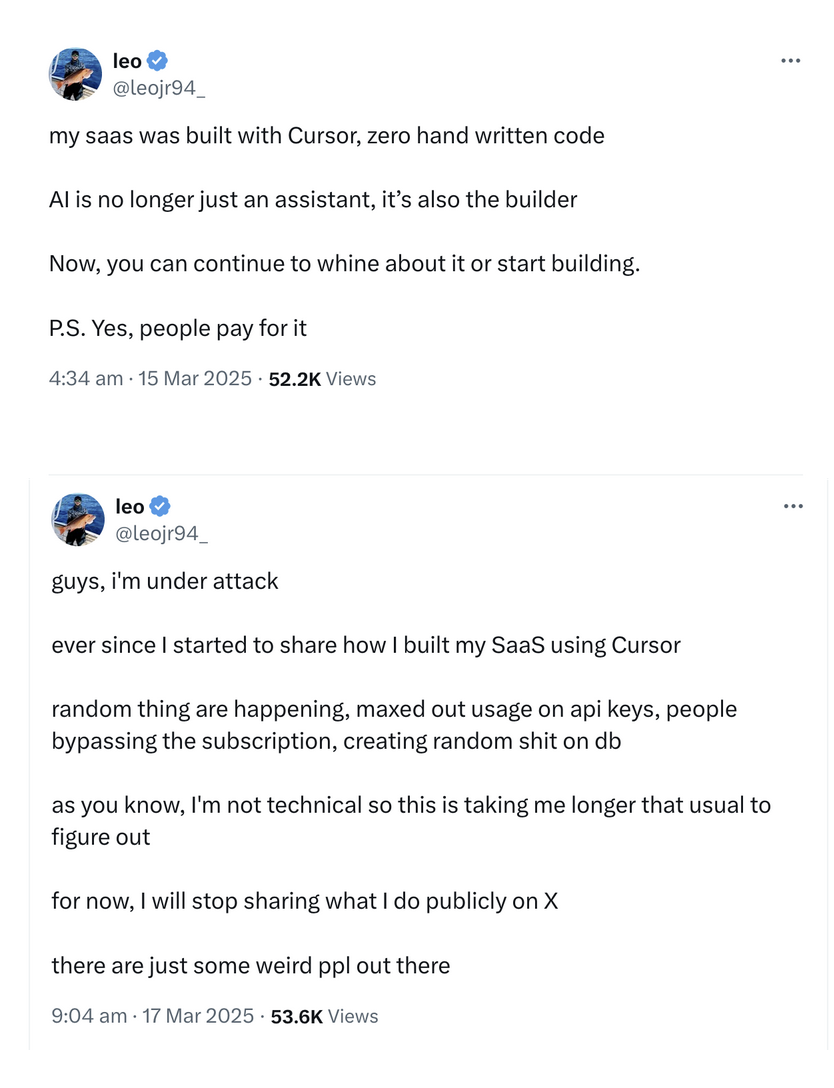View the 53.6K Views count
This screenshot has width=834, height=1088.
(325, 1017)
